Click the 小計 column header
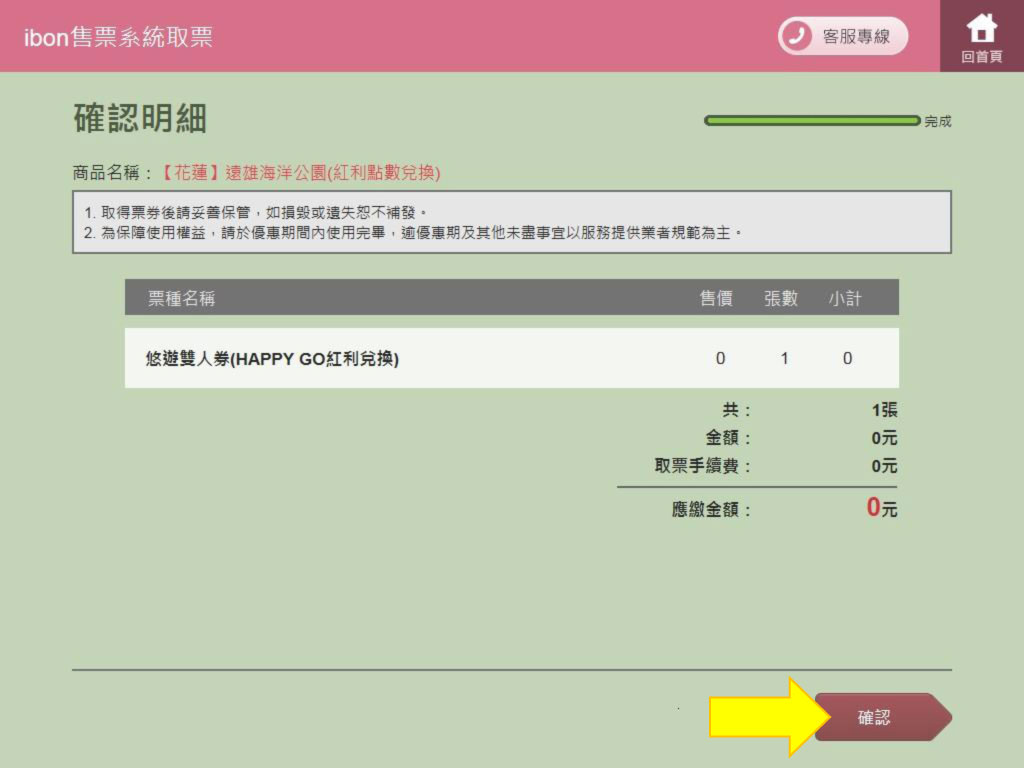 845,298
